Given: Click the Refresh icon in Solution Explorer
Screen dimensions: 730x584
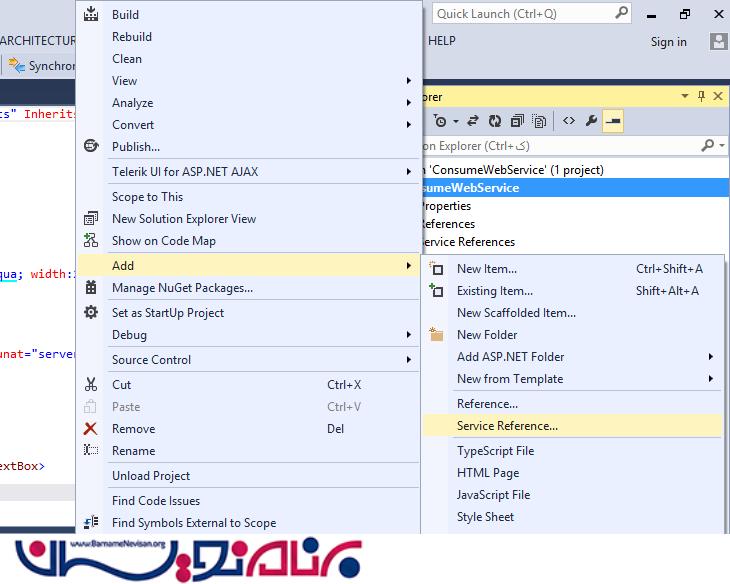Looking at the screenshot, I should coord(495,121).
